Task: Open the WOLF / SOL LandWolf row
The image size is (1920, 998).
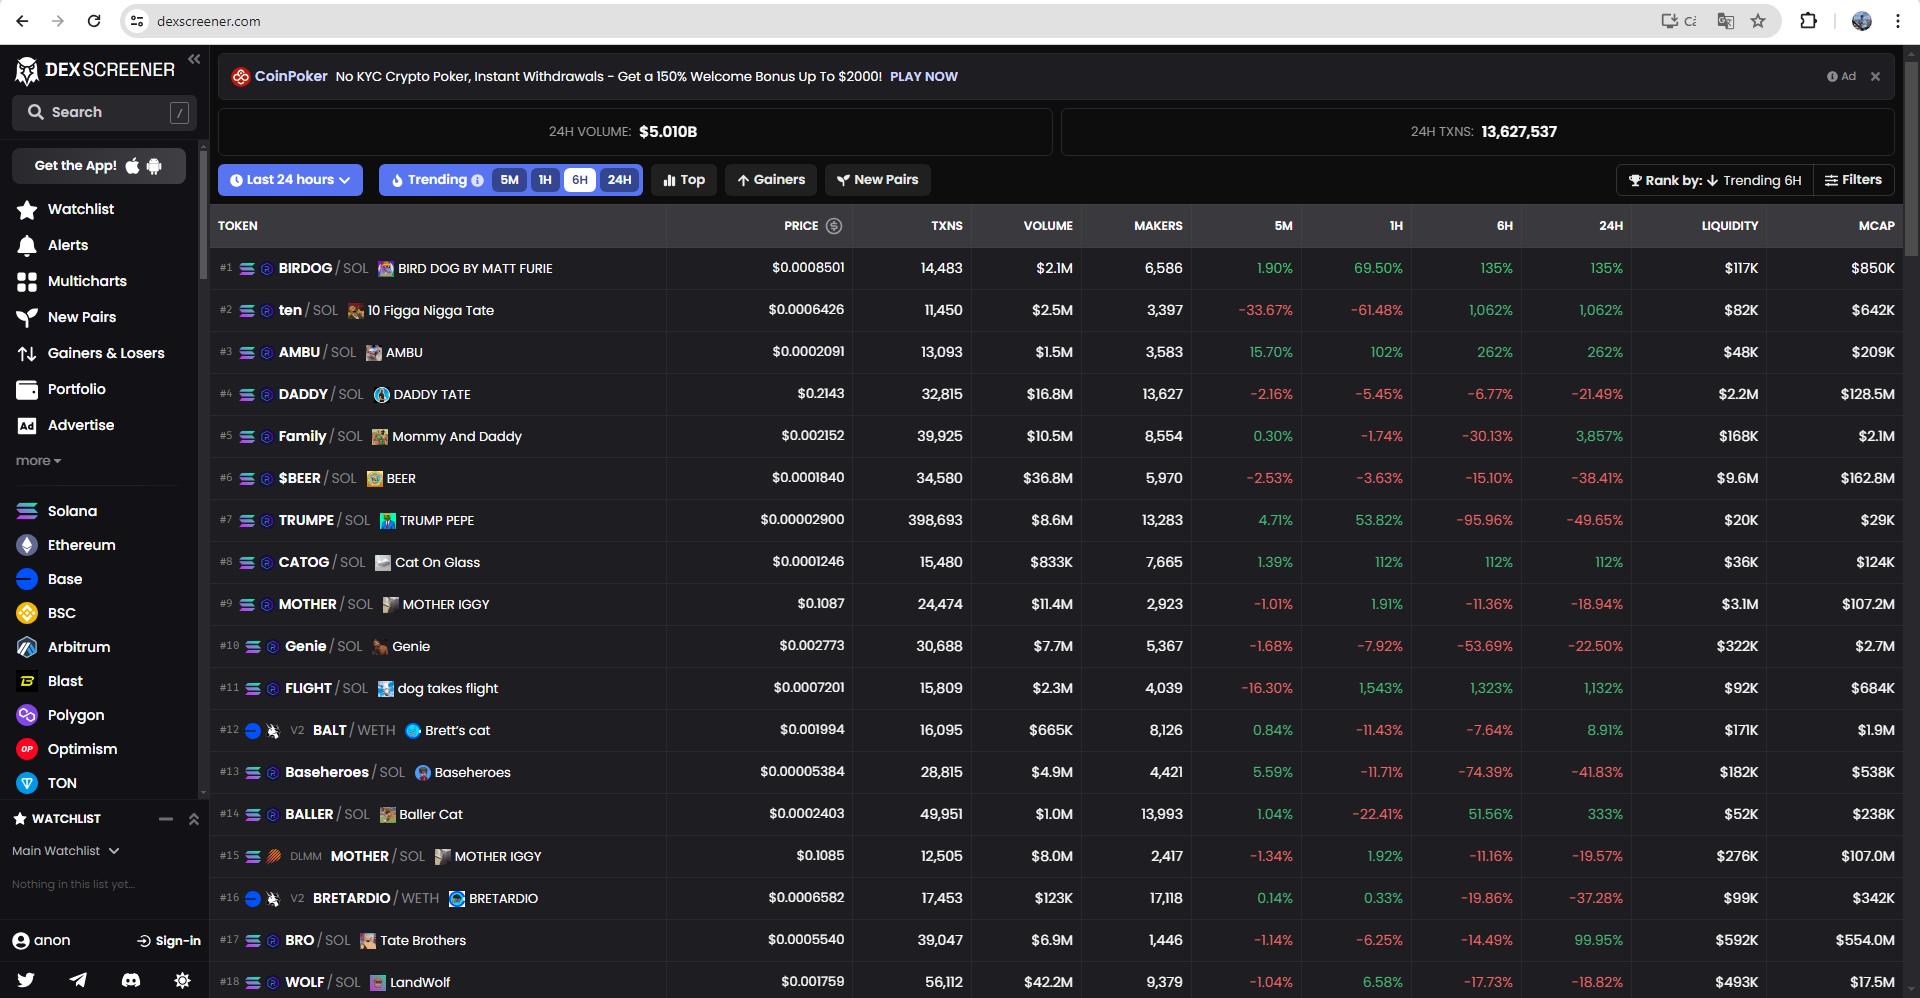Action: tap(1056, 980)
